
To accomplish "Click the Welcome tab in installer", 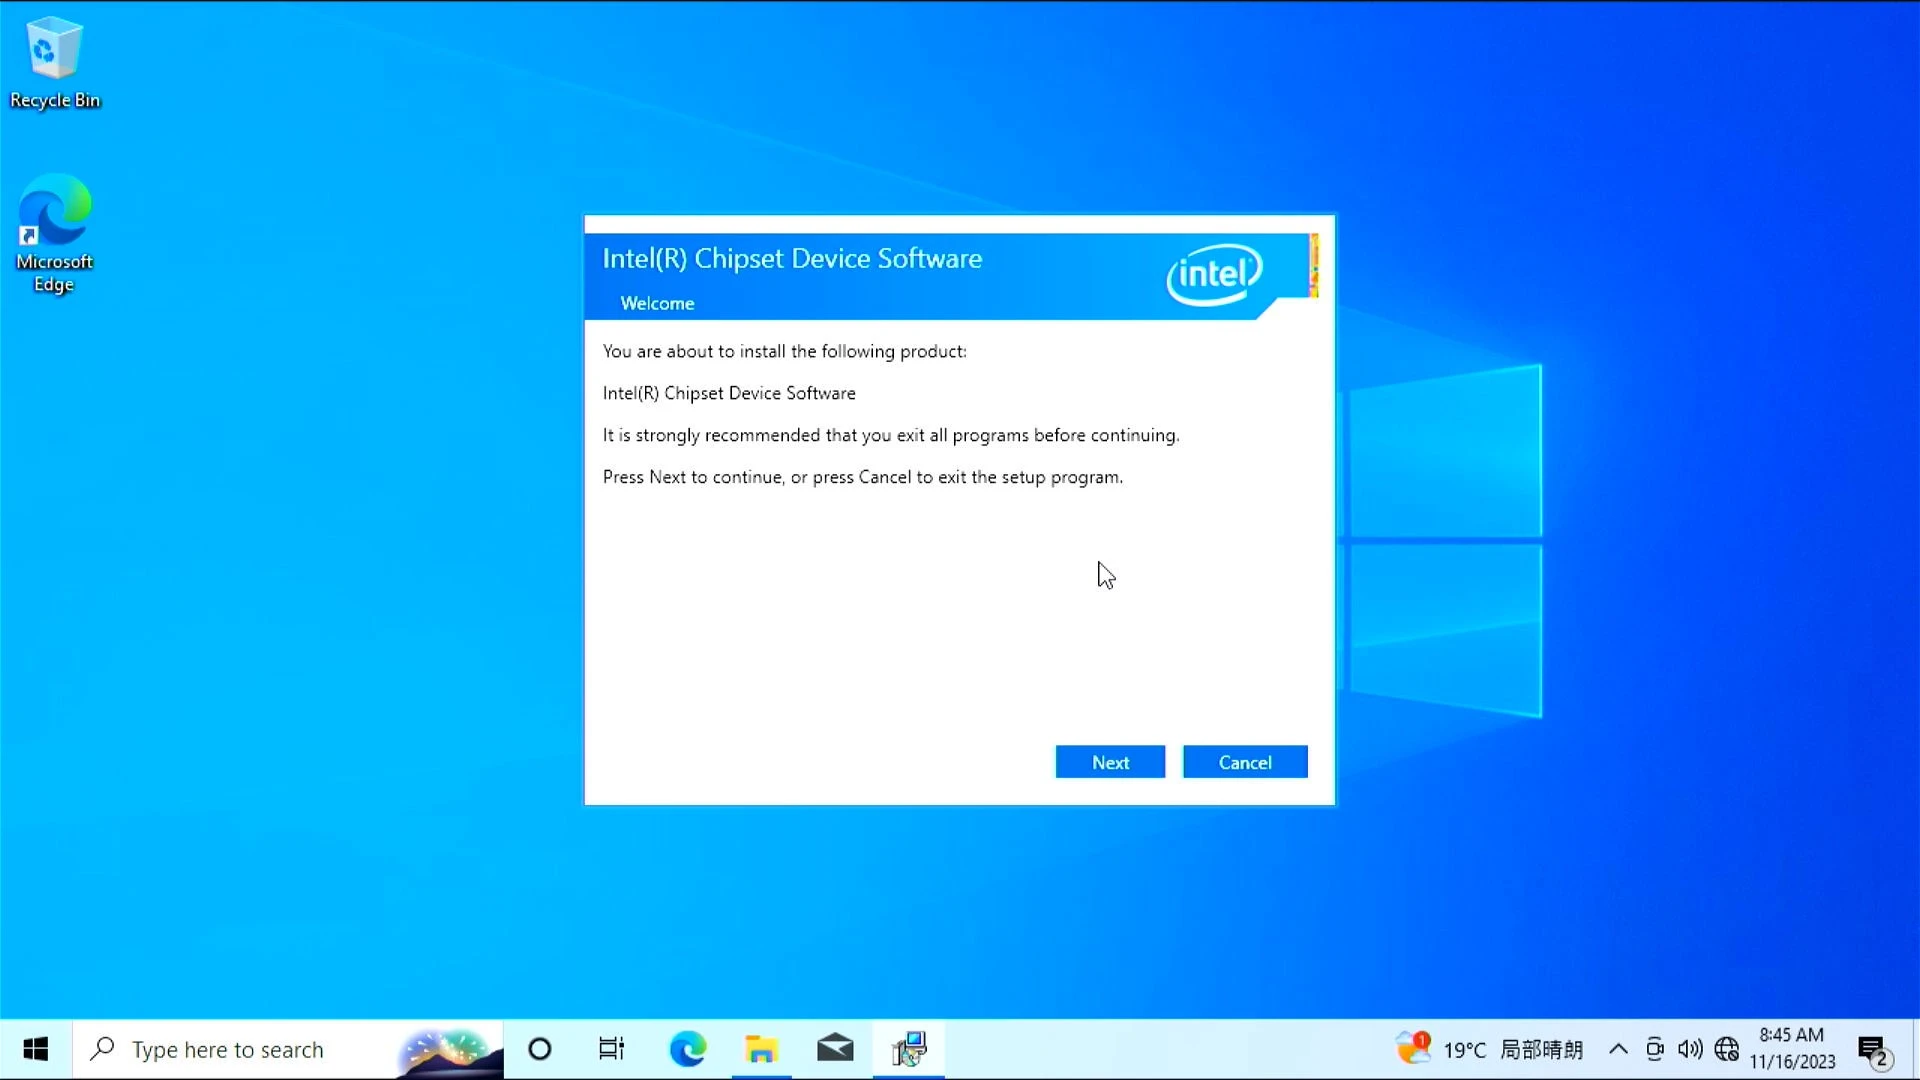I will click(657, 302).
